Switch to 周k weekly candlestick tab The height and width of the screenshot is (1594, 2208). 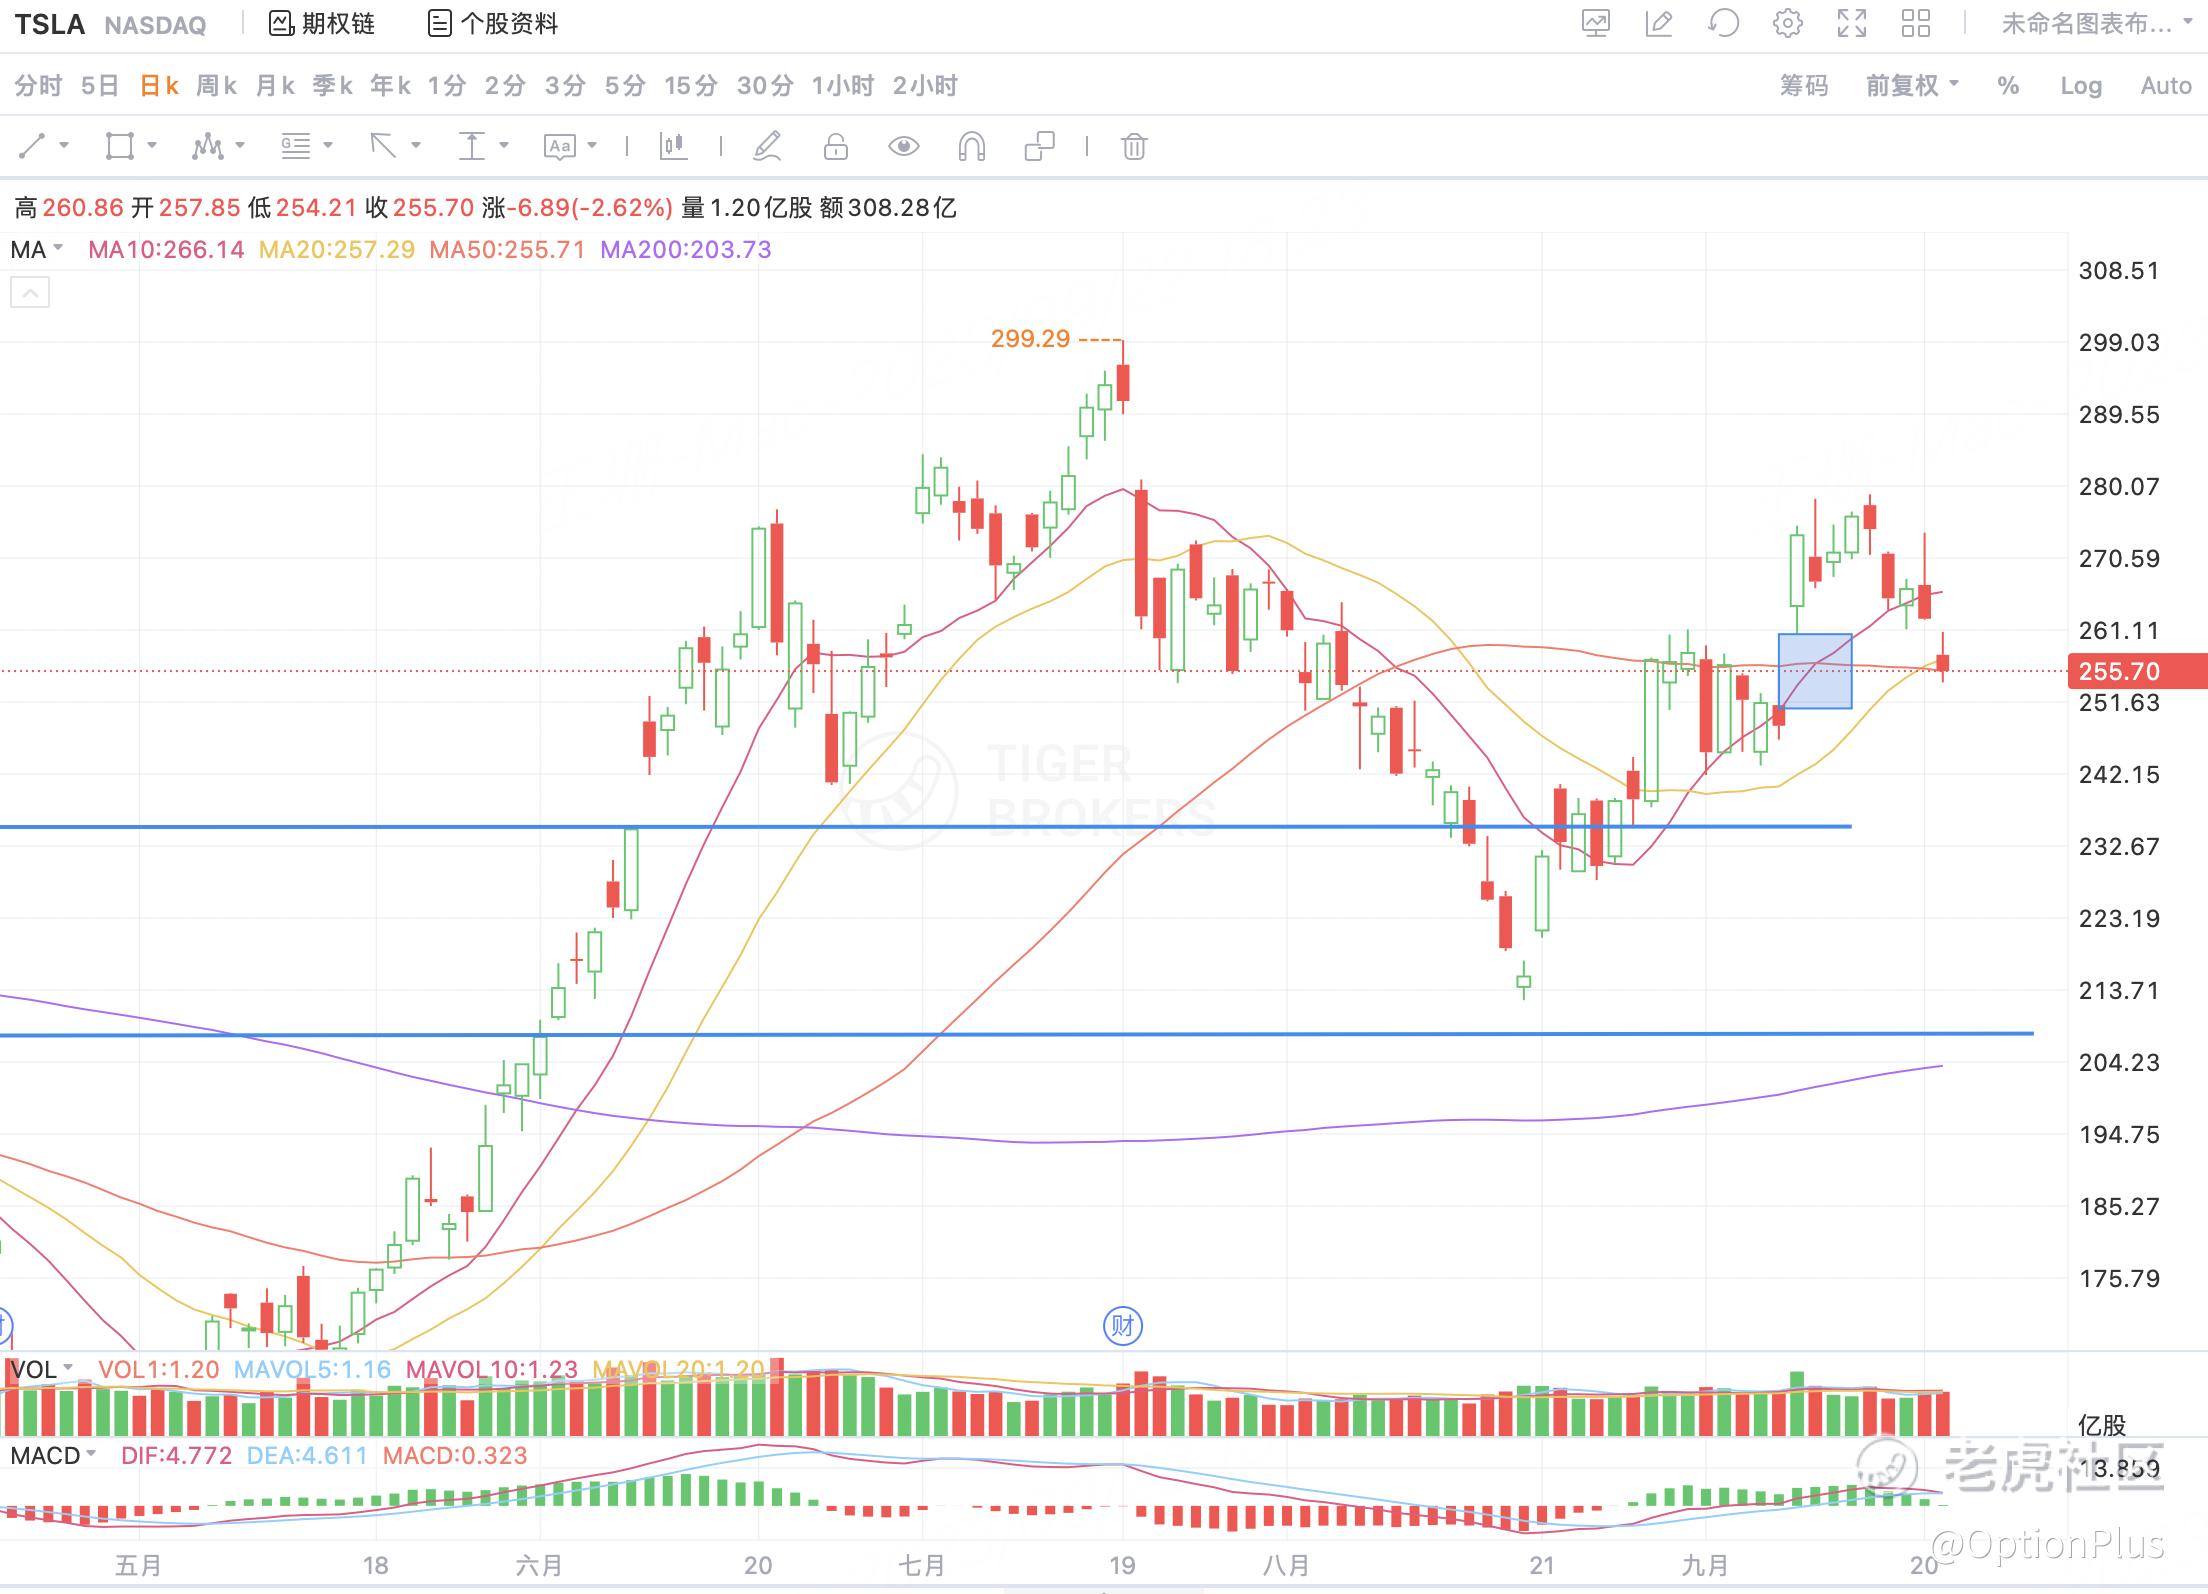coord(217,86)
